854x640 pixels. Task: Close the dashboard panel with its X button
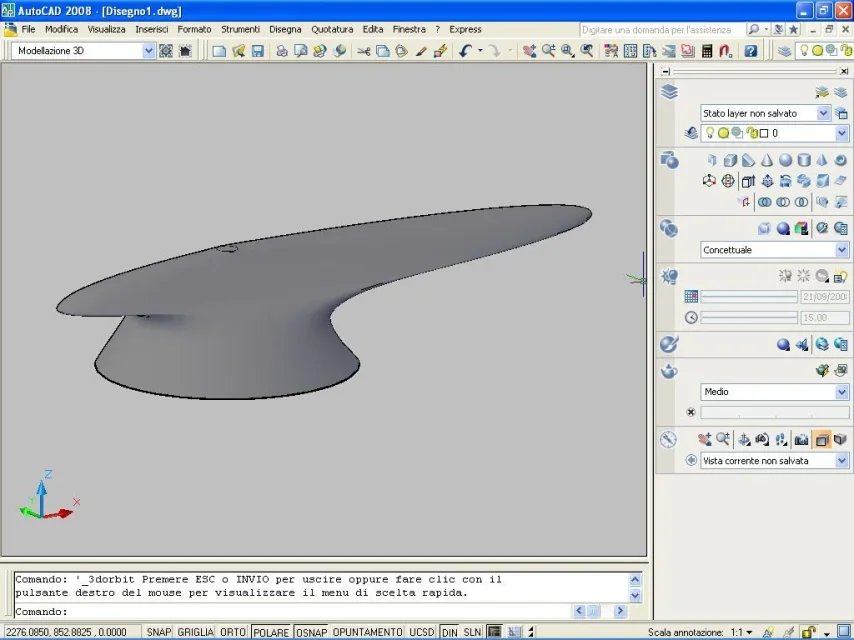pyautogui.click(x=844, y=71)
